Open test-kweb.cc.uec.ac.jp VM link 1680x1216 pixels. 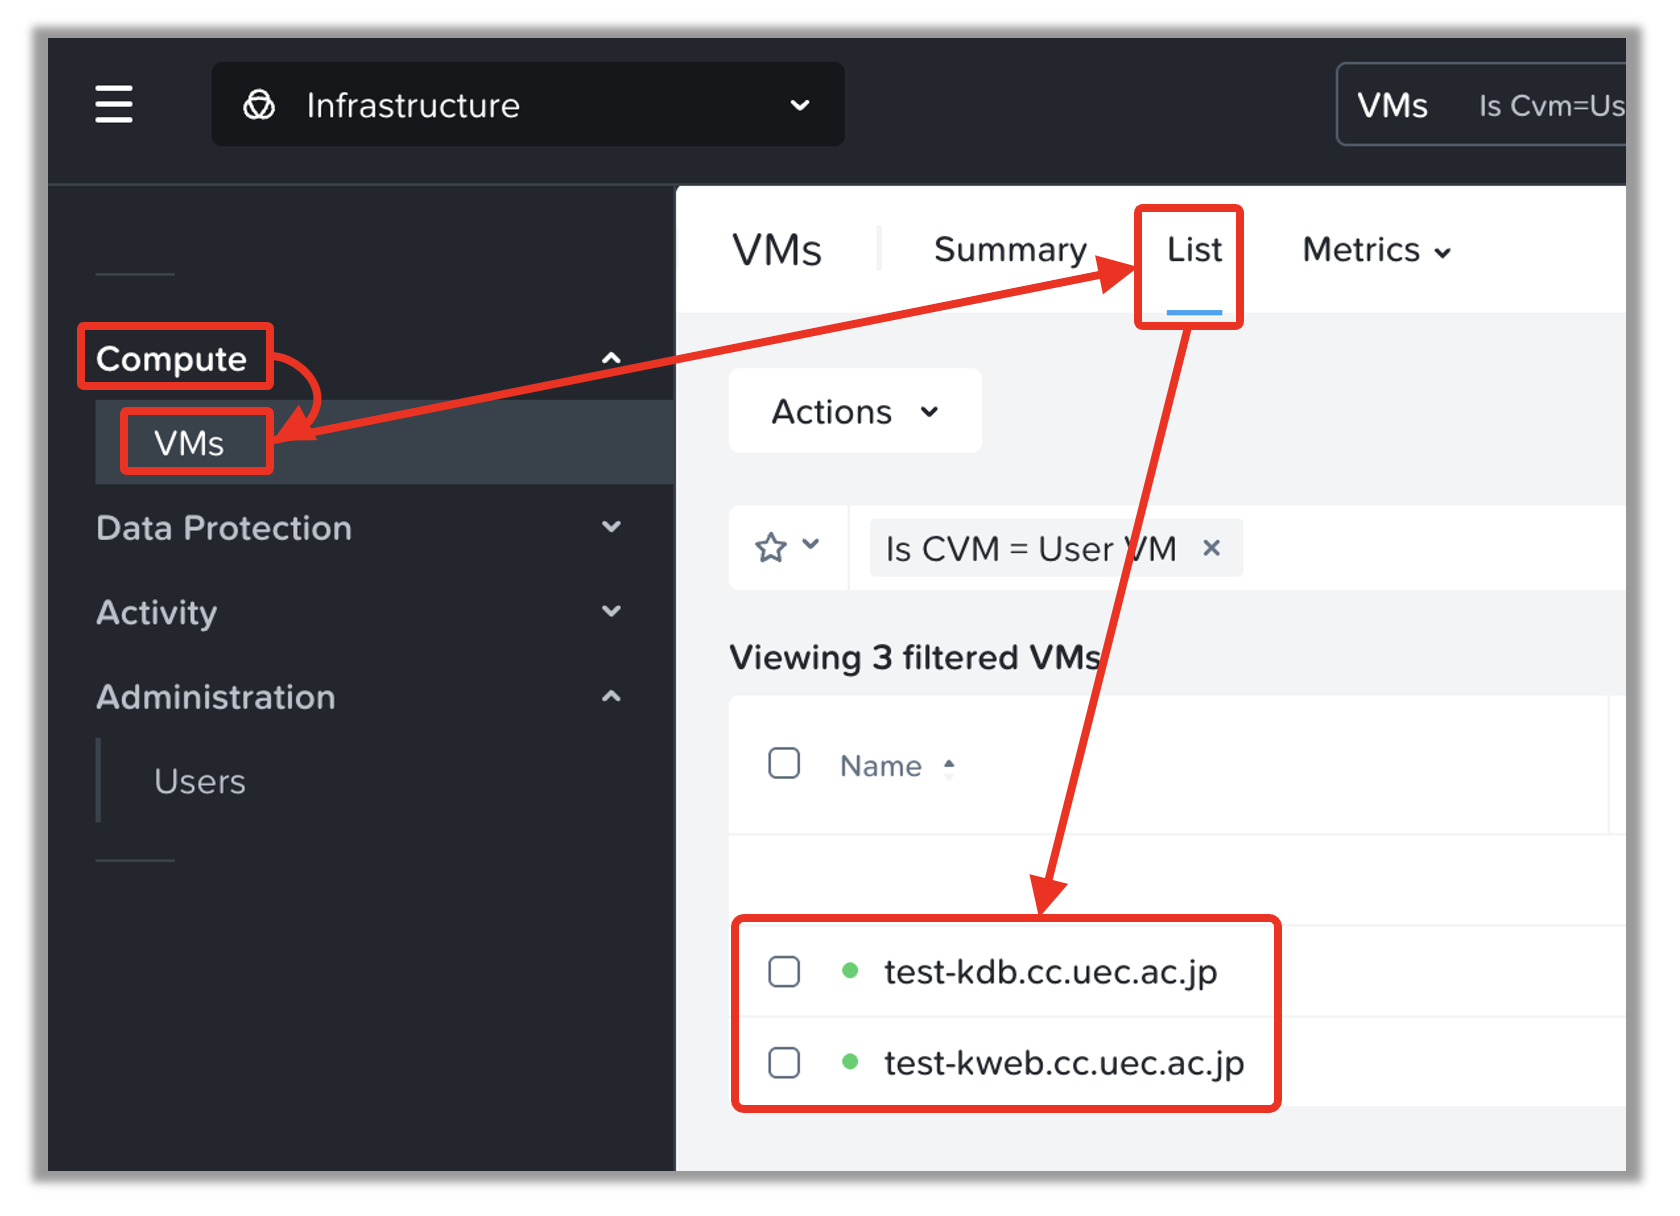(1063, 1062)
